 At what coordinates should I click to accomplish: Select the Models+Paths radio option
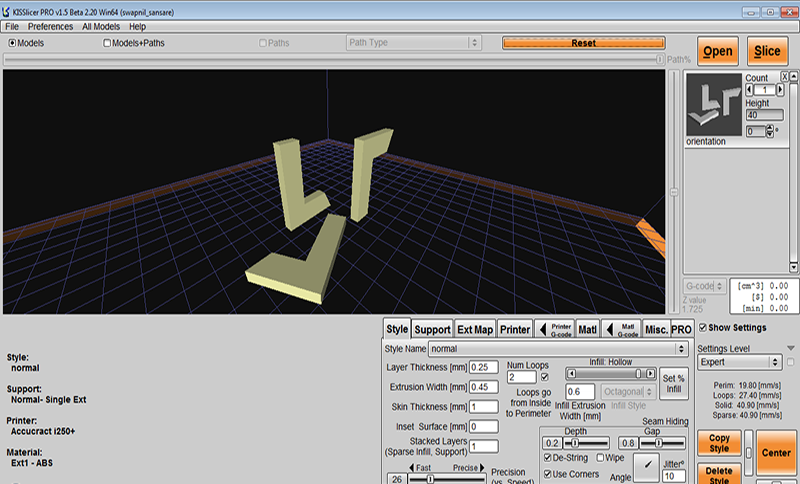tap(107, 43)
